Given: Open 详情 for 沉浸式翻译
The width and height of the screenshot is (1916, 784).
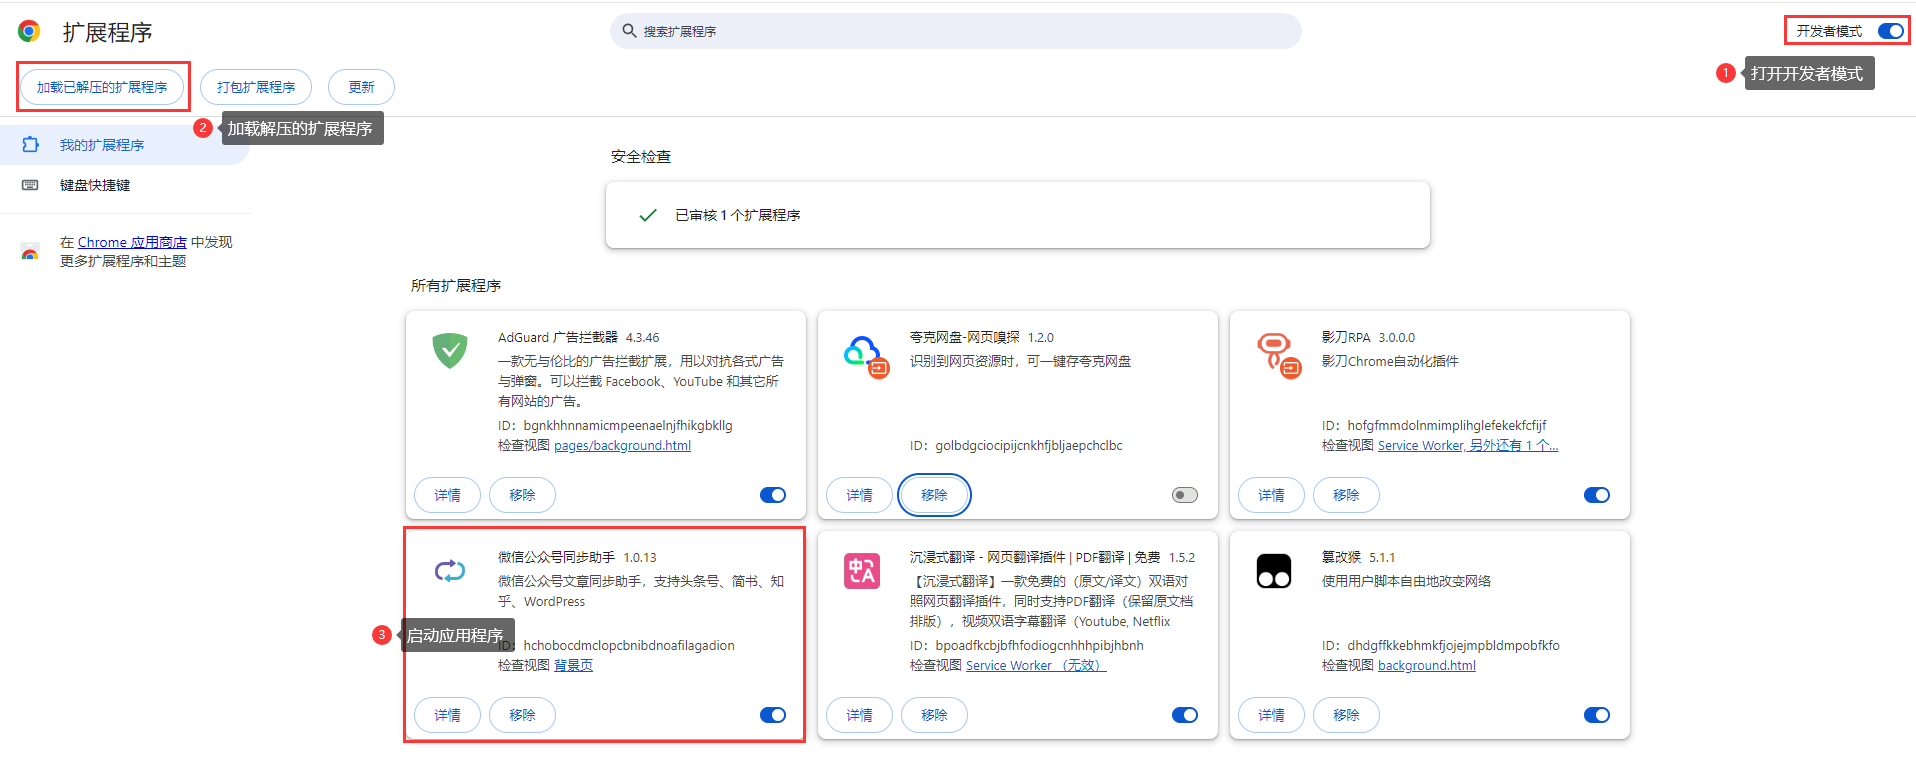Looking at the screenshot, I should tap(859, 715).
